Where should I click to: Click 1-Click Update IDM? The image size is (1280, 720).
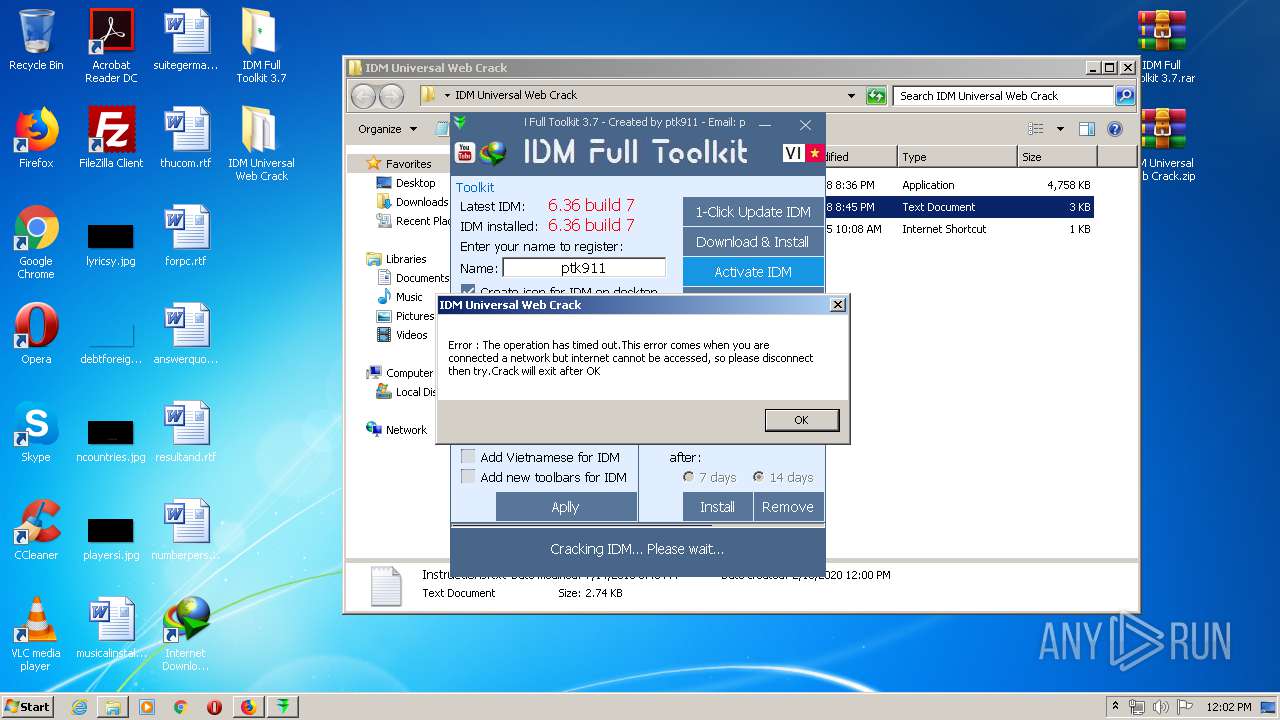point(753,212)
